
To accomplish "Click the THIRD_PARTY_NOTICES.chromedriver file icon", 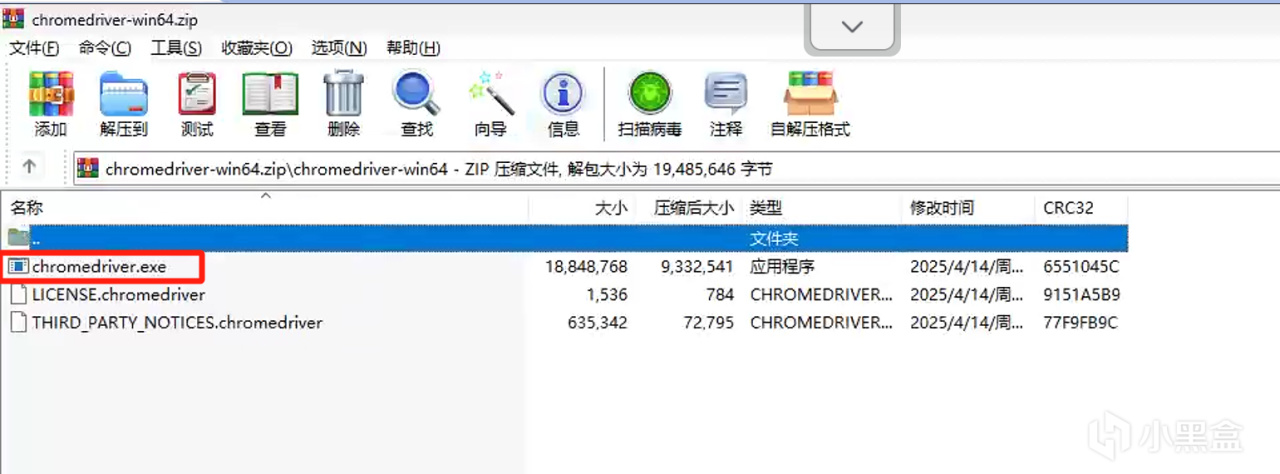I will coord(18,323).
